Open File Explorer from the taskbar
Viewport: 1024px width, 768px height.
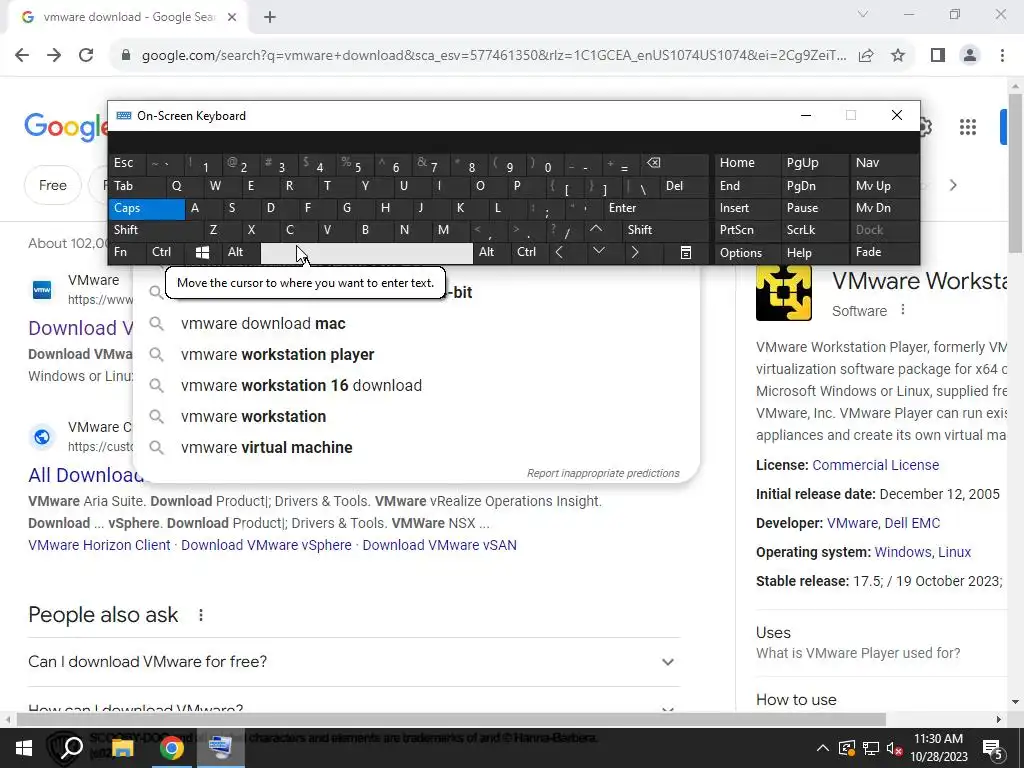(x=121, y=748)
